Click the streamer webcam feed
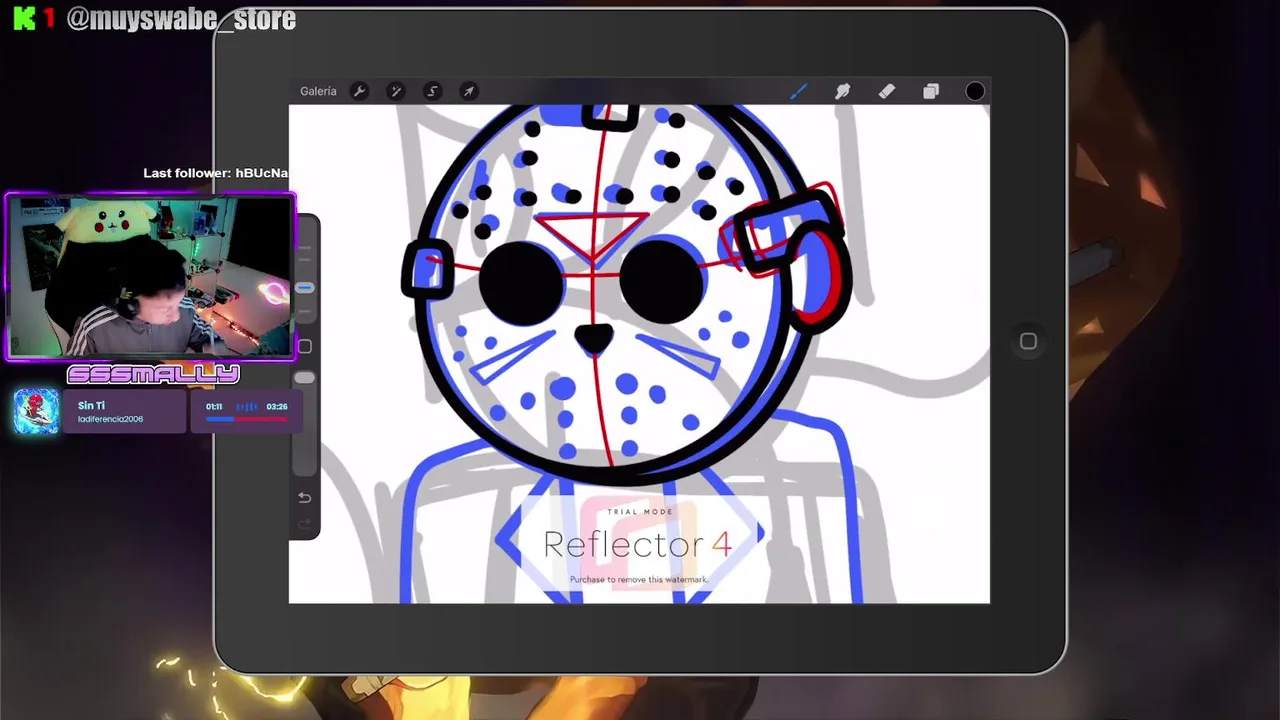Viewport: 1280px width, 720px height. [151, 277]
